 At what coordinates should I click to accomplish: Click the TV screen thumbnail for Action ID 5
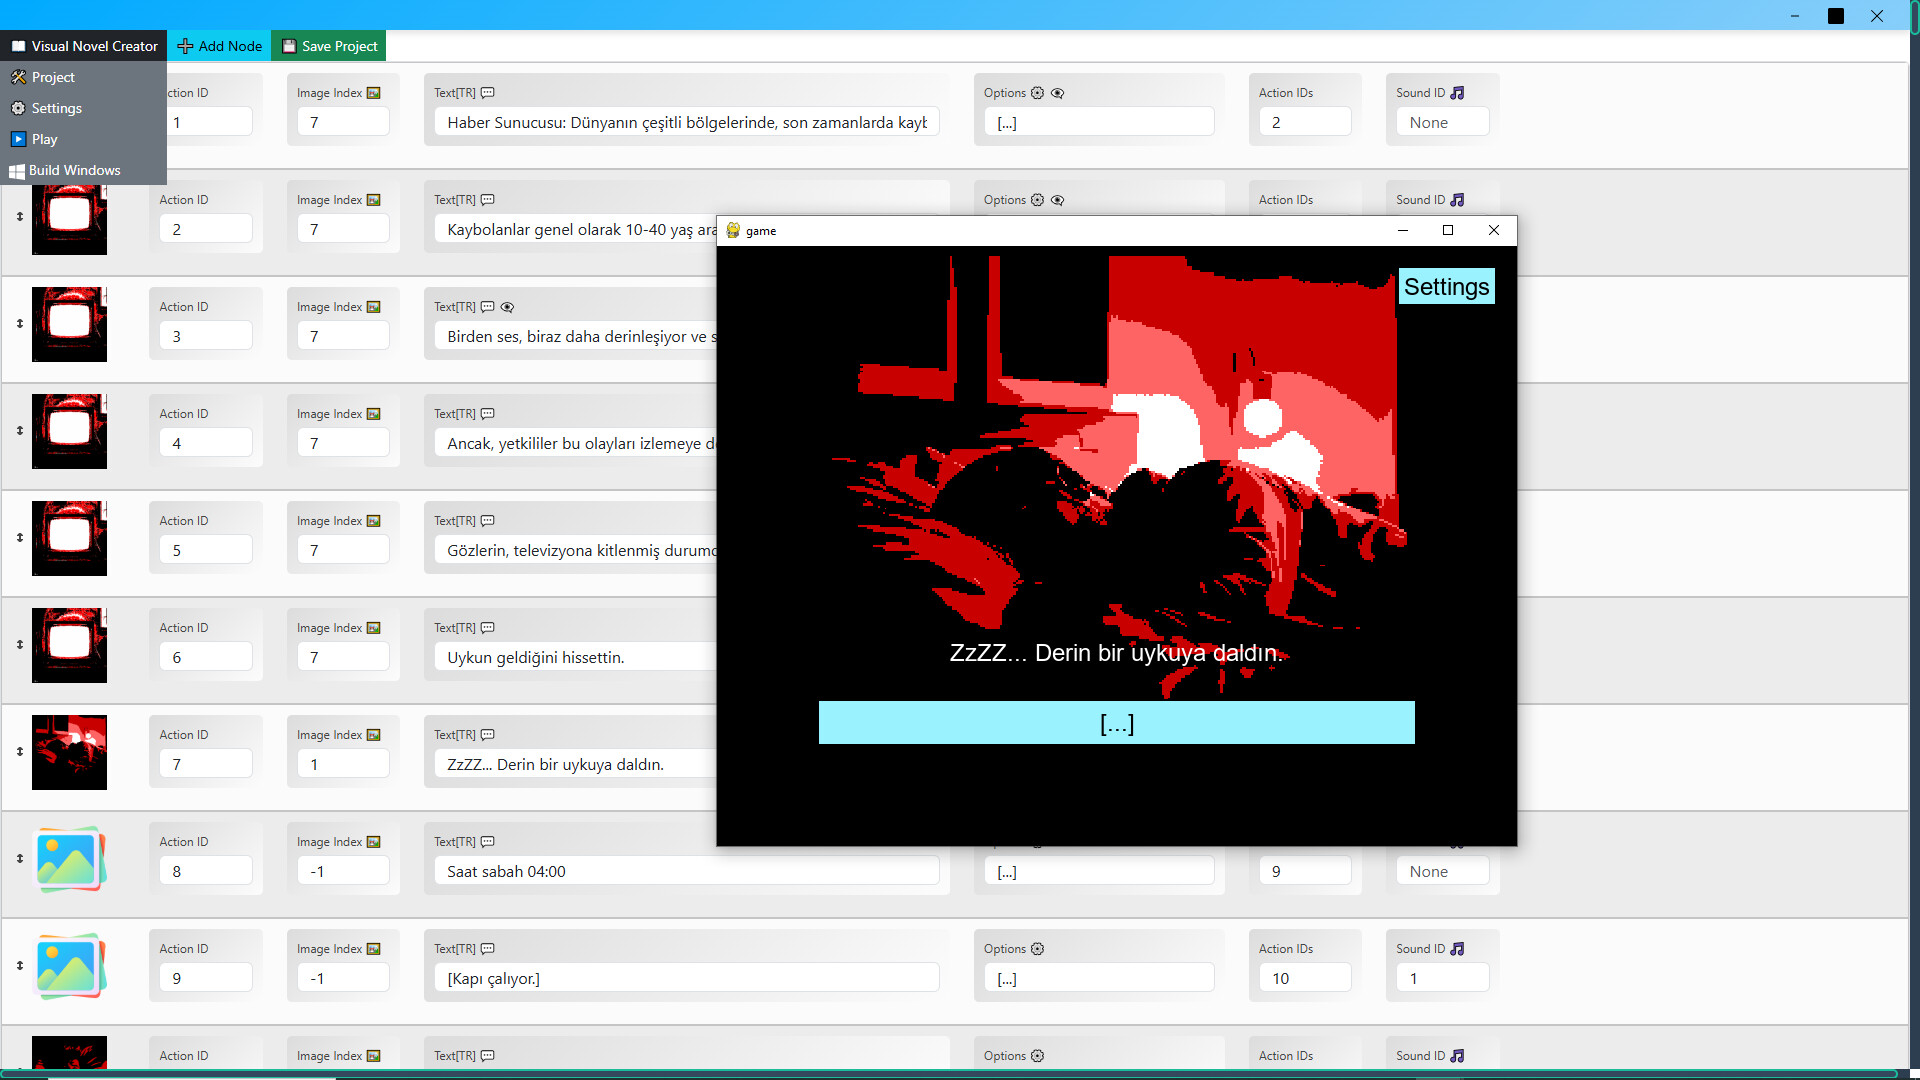[x=68, y=538]
